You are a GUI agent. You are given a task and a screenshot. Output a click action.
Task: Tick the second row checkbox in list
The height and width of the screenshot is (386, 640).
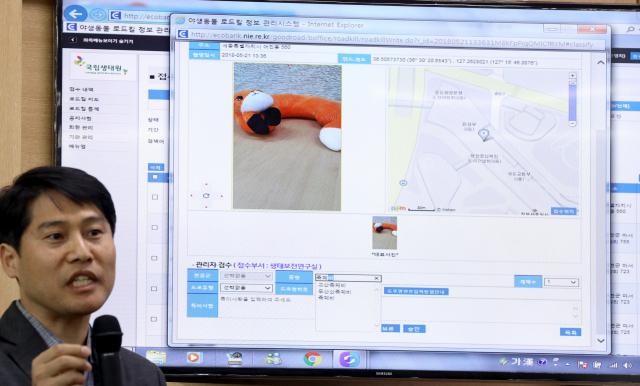point(155,228)
